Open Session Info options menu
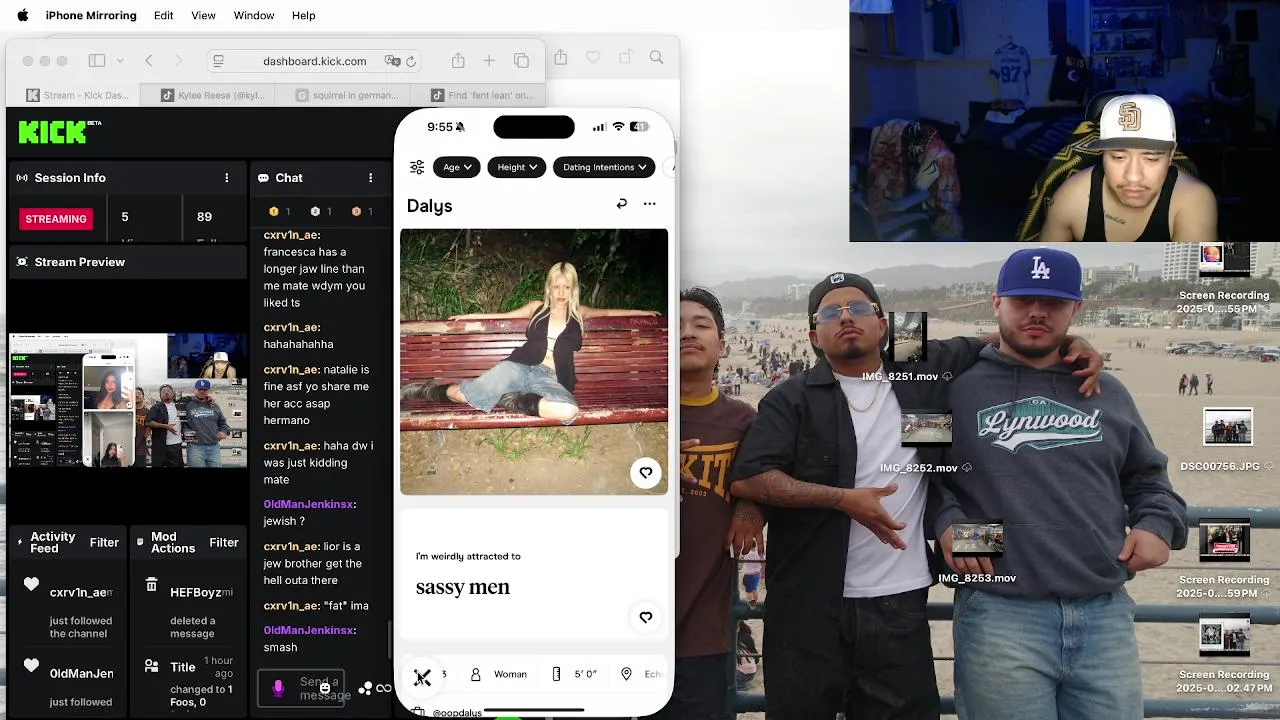Screen dimensions: 1280x720 (x=226, y=178)
